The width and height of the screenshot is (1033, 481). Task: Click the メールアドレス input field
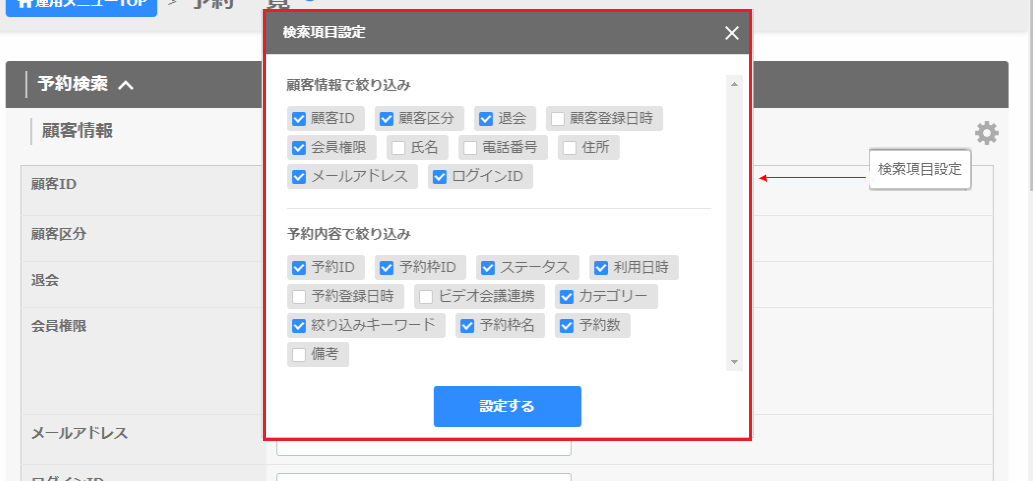click(x=423, y=446)
